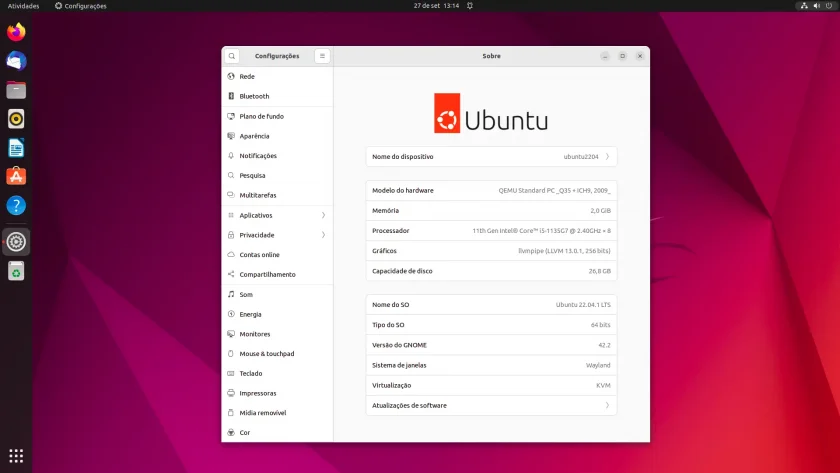Screen dimensions: 840x473
Task: Click the search icon in Configurações header
Action: pos(231,56)
